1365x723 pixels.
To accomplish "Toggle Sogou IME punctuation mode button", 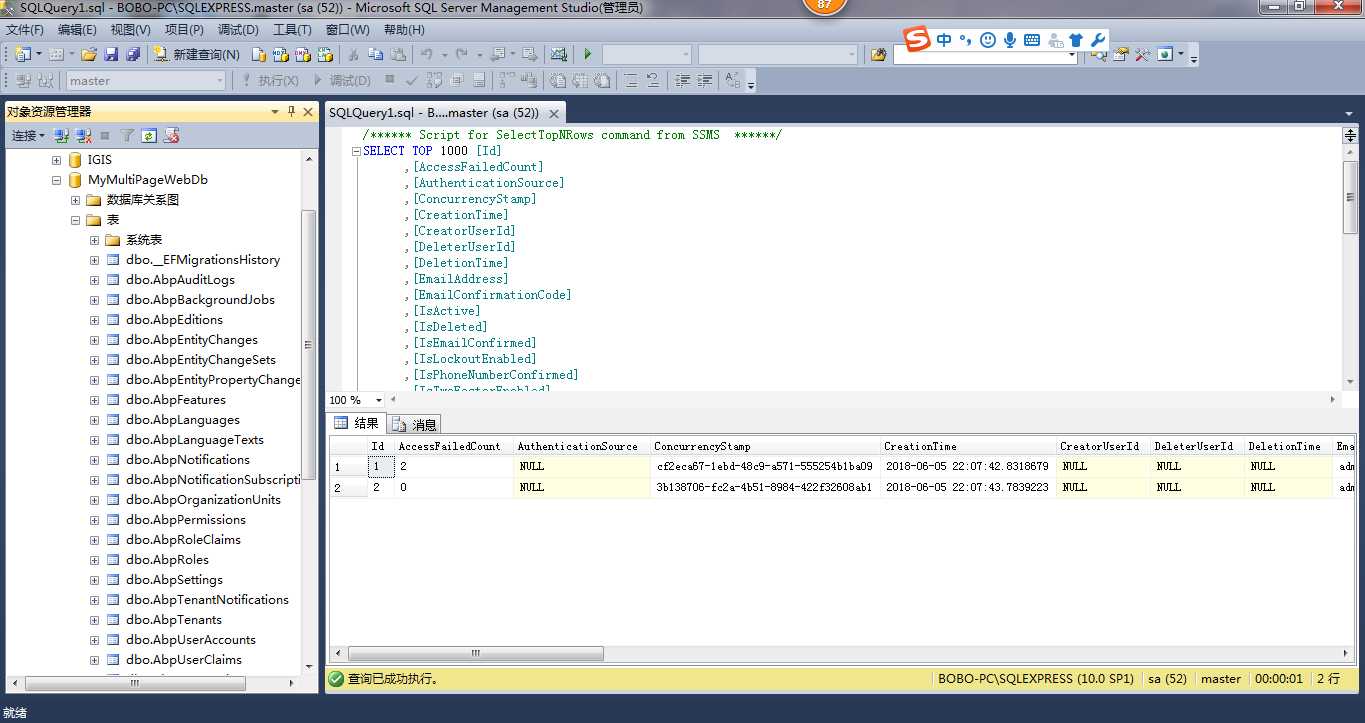I will [965, 40].
